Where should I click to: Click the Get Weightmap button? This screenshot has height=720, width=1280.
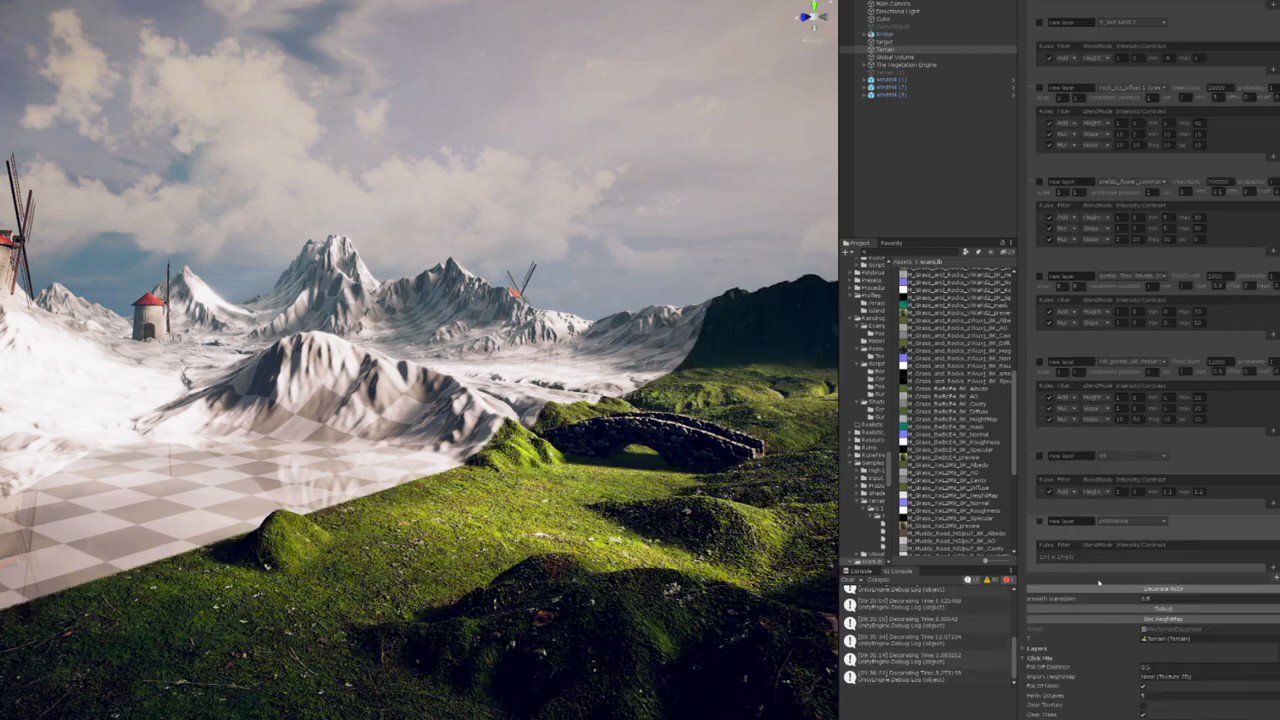[x=1163, y=619]
